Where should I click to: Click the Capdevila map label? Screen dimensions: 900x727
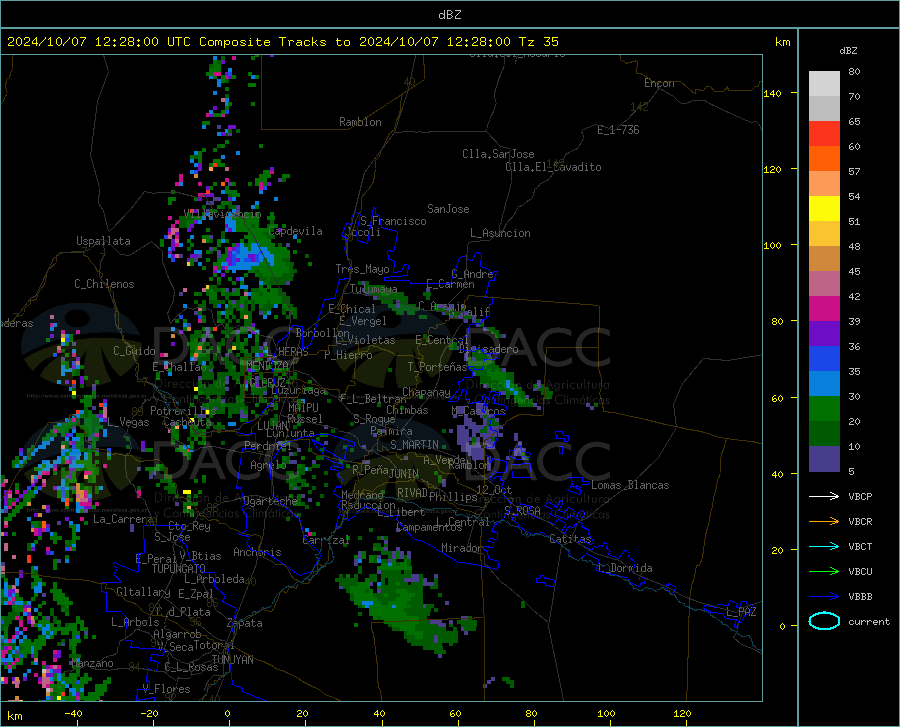296,231
